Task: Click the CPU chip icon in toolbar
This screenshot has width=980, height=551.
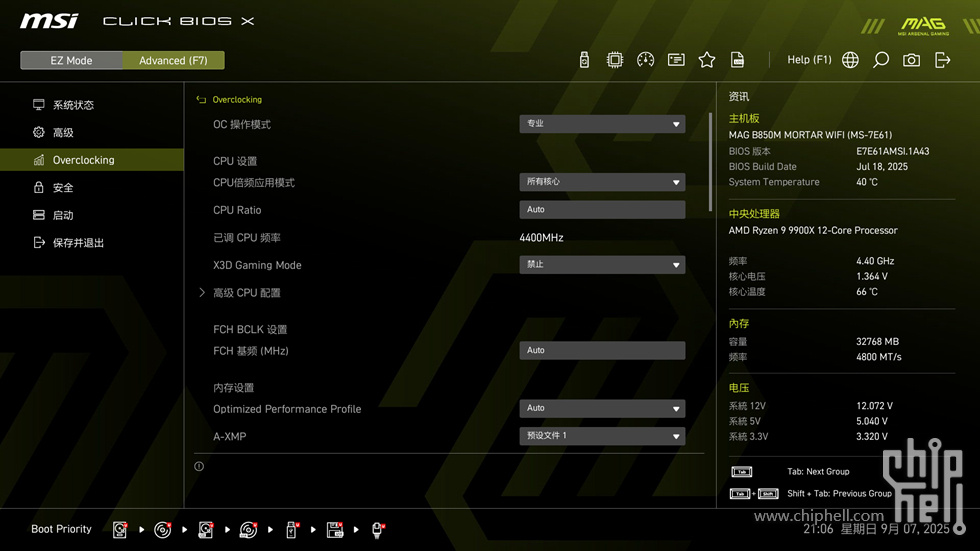Action: click(x=615, y=60)
